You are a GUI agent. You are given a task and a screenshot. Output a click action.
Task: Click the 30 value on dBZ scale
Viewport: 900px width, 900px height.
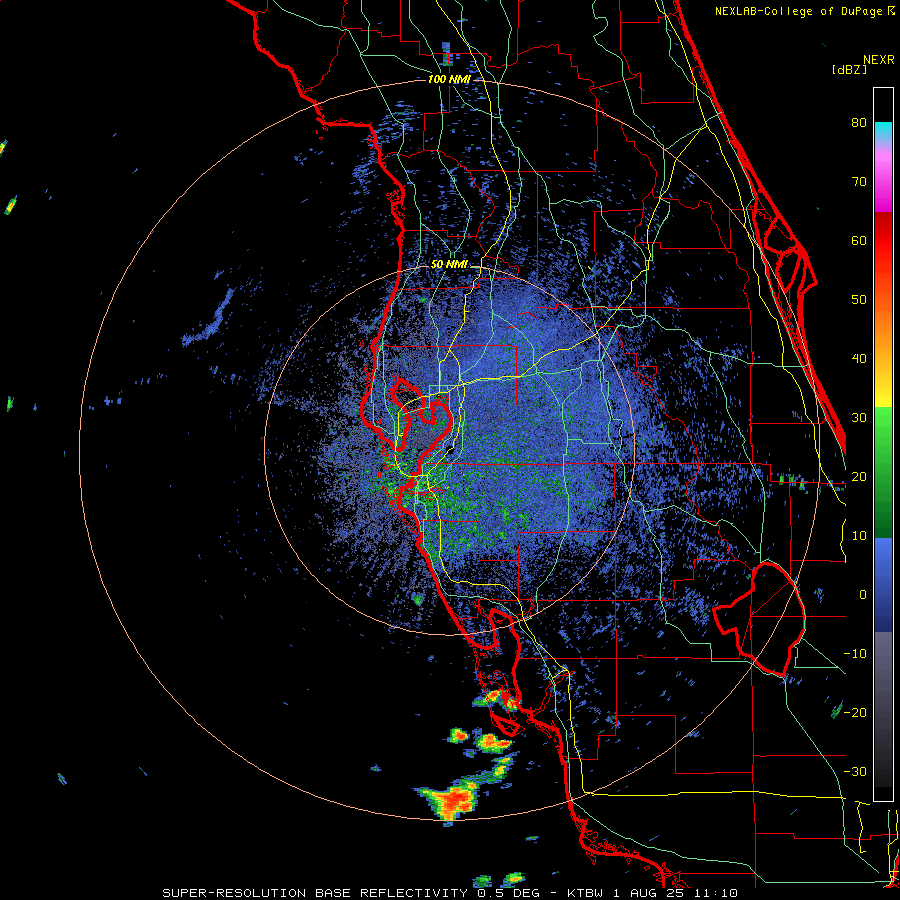pyautogui.click(x=859, y=418)
